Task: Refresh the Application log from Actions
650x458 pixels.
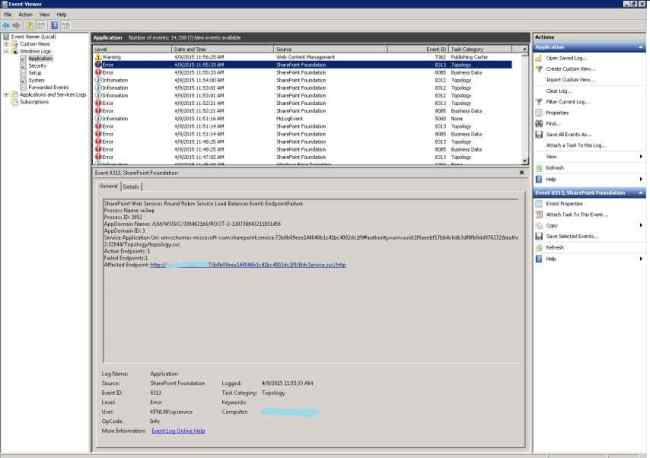Action: coord(555,168)
